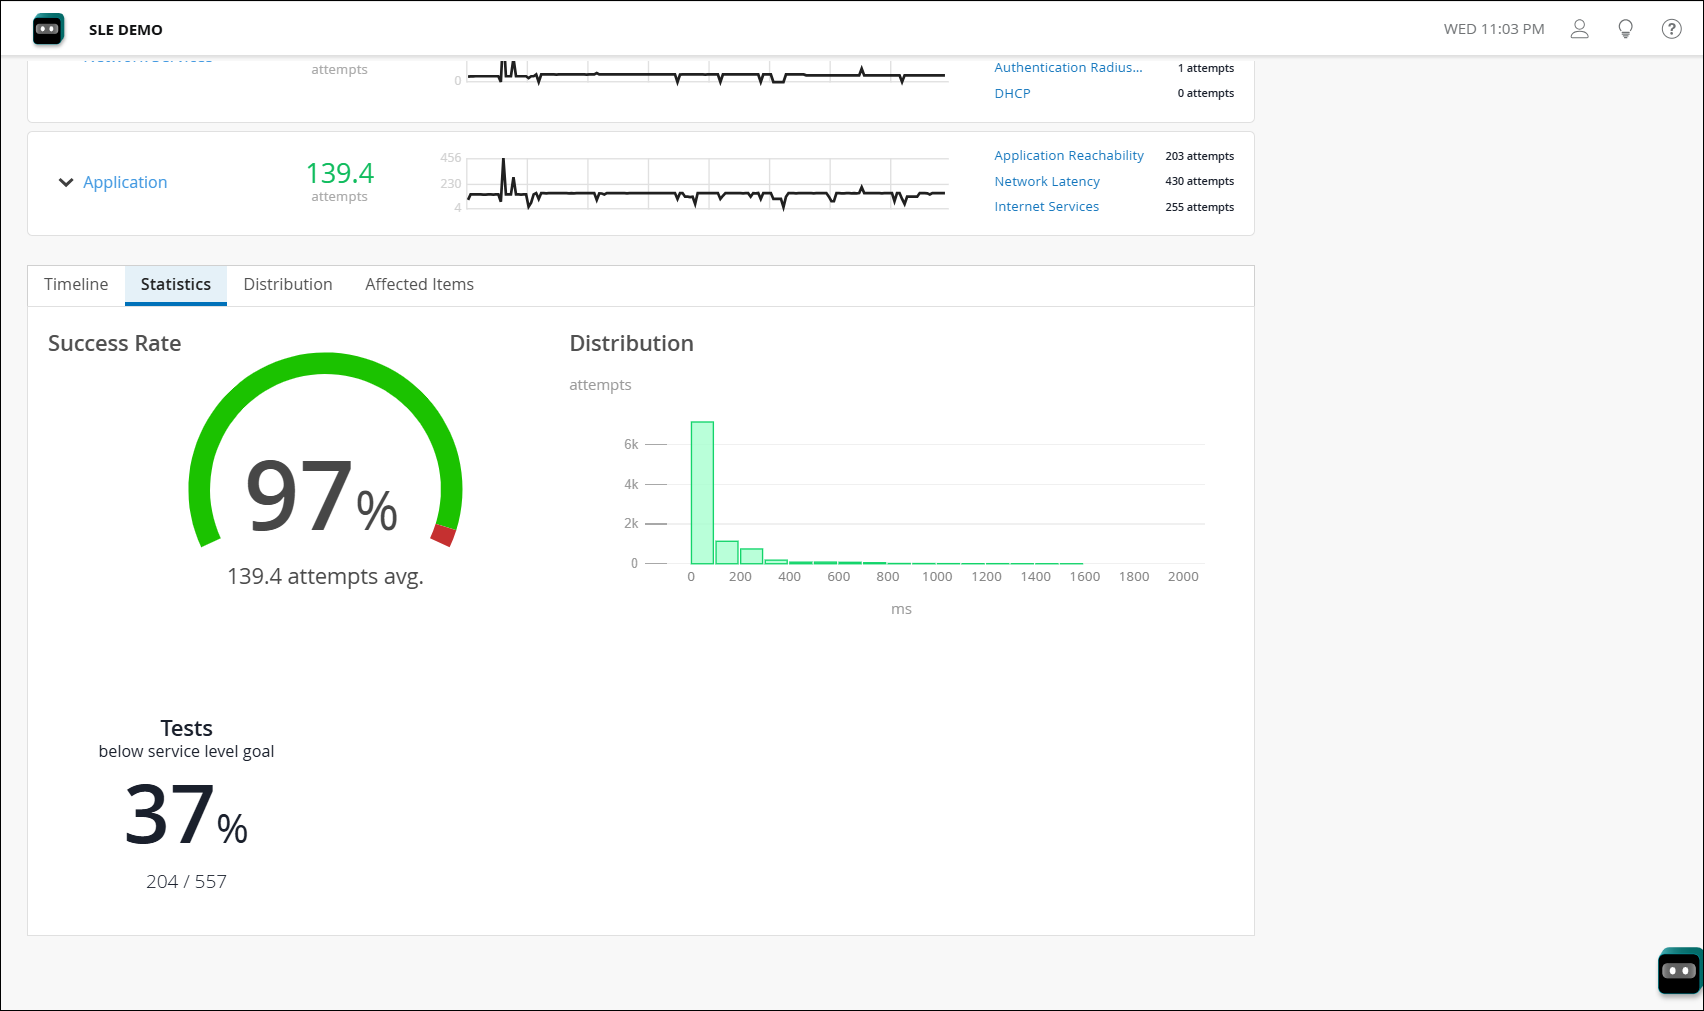Open Application Reachability classifier details
Image resolution: width=1704 pixels, height=1011 pixels.
[1069, 155]
